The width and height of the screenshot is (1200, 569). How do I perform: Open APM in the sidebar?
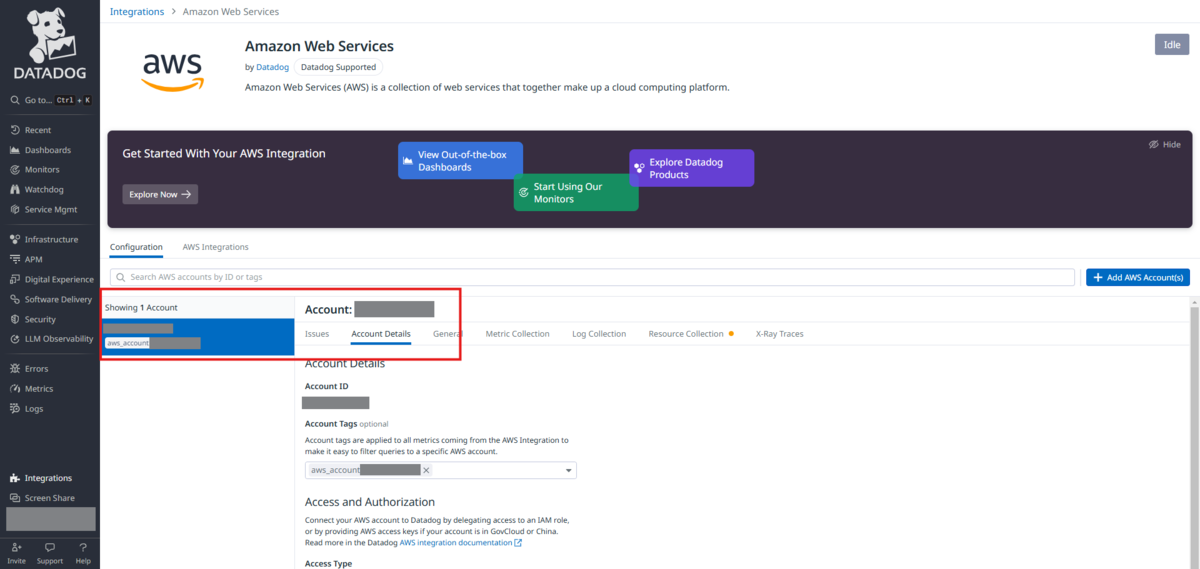coord(26,259)
